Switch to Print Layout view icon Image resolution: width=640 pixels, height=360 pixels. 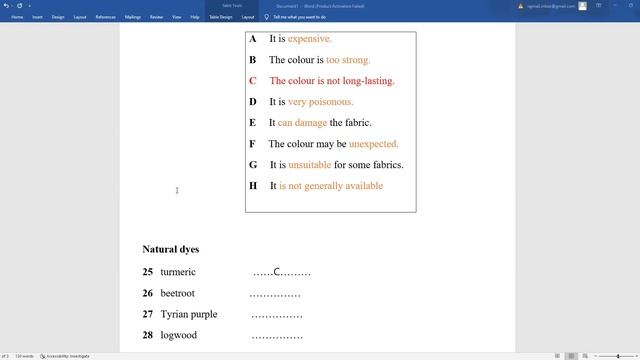click(x=571, y=356)
